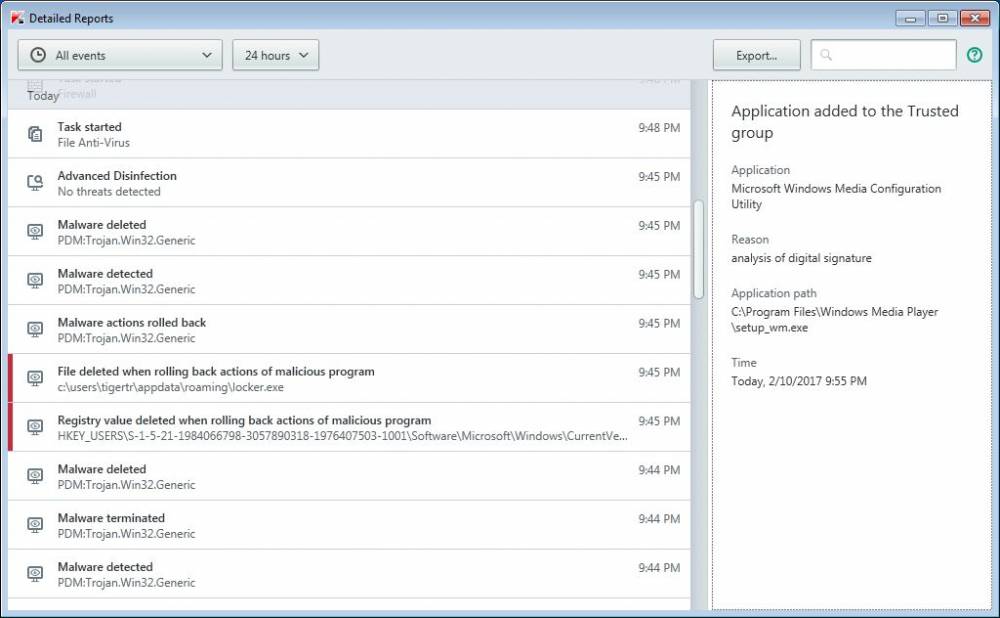
Task: Select the 9:45 PM Malware detected title
Action: [105, 274]
